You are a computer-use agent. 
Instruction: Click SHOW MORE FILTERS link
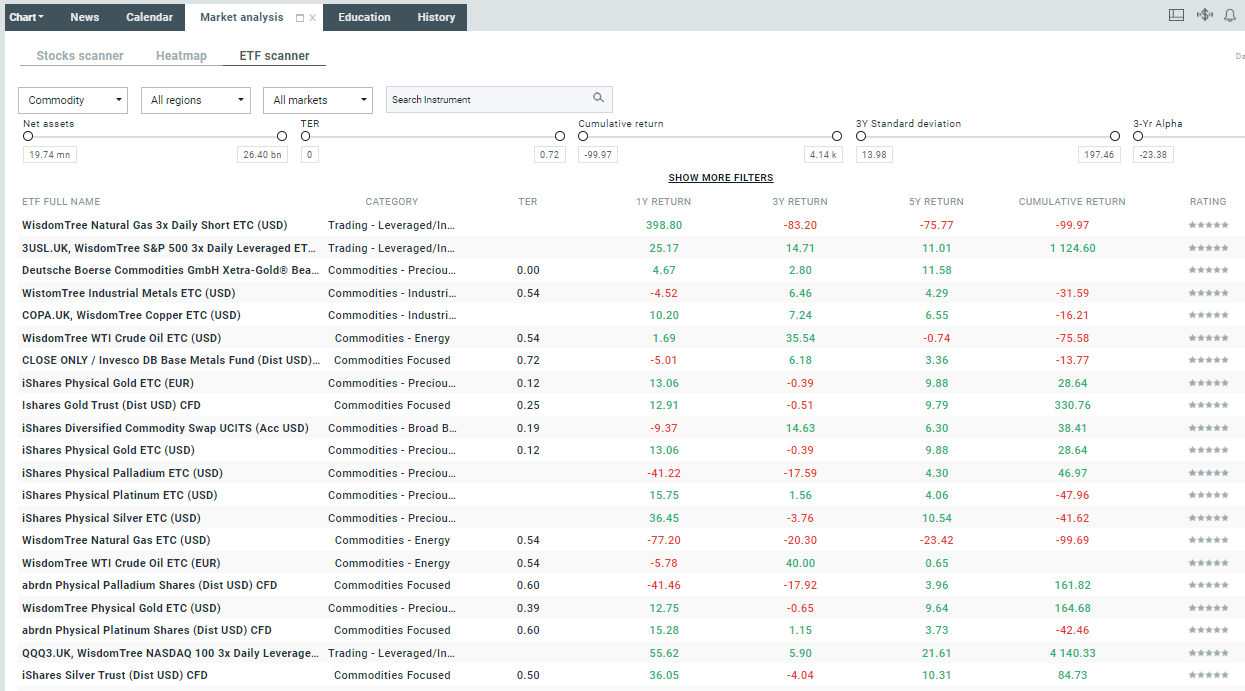[720, 178]
